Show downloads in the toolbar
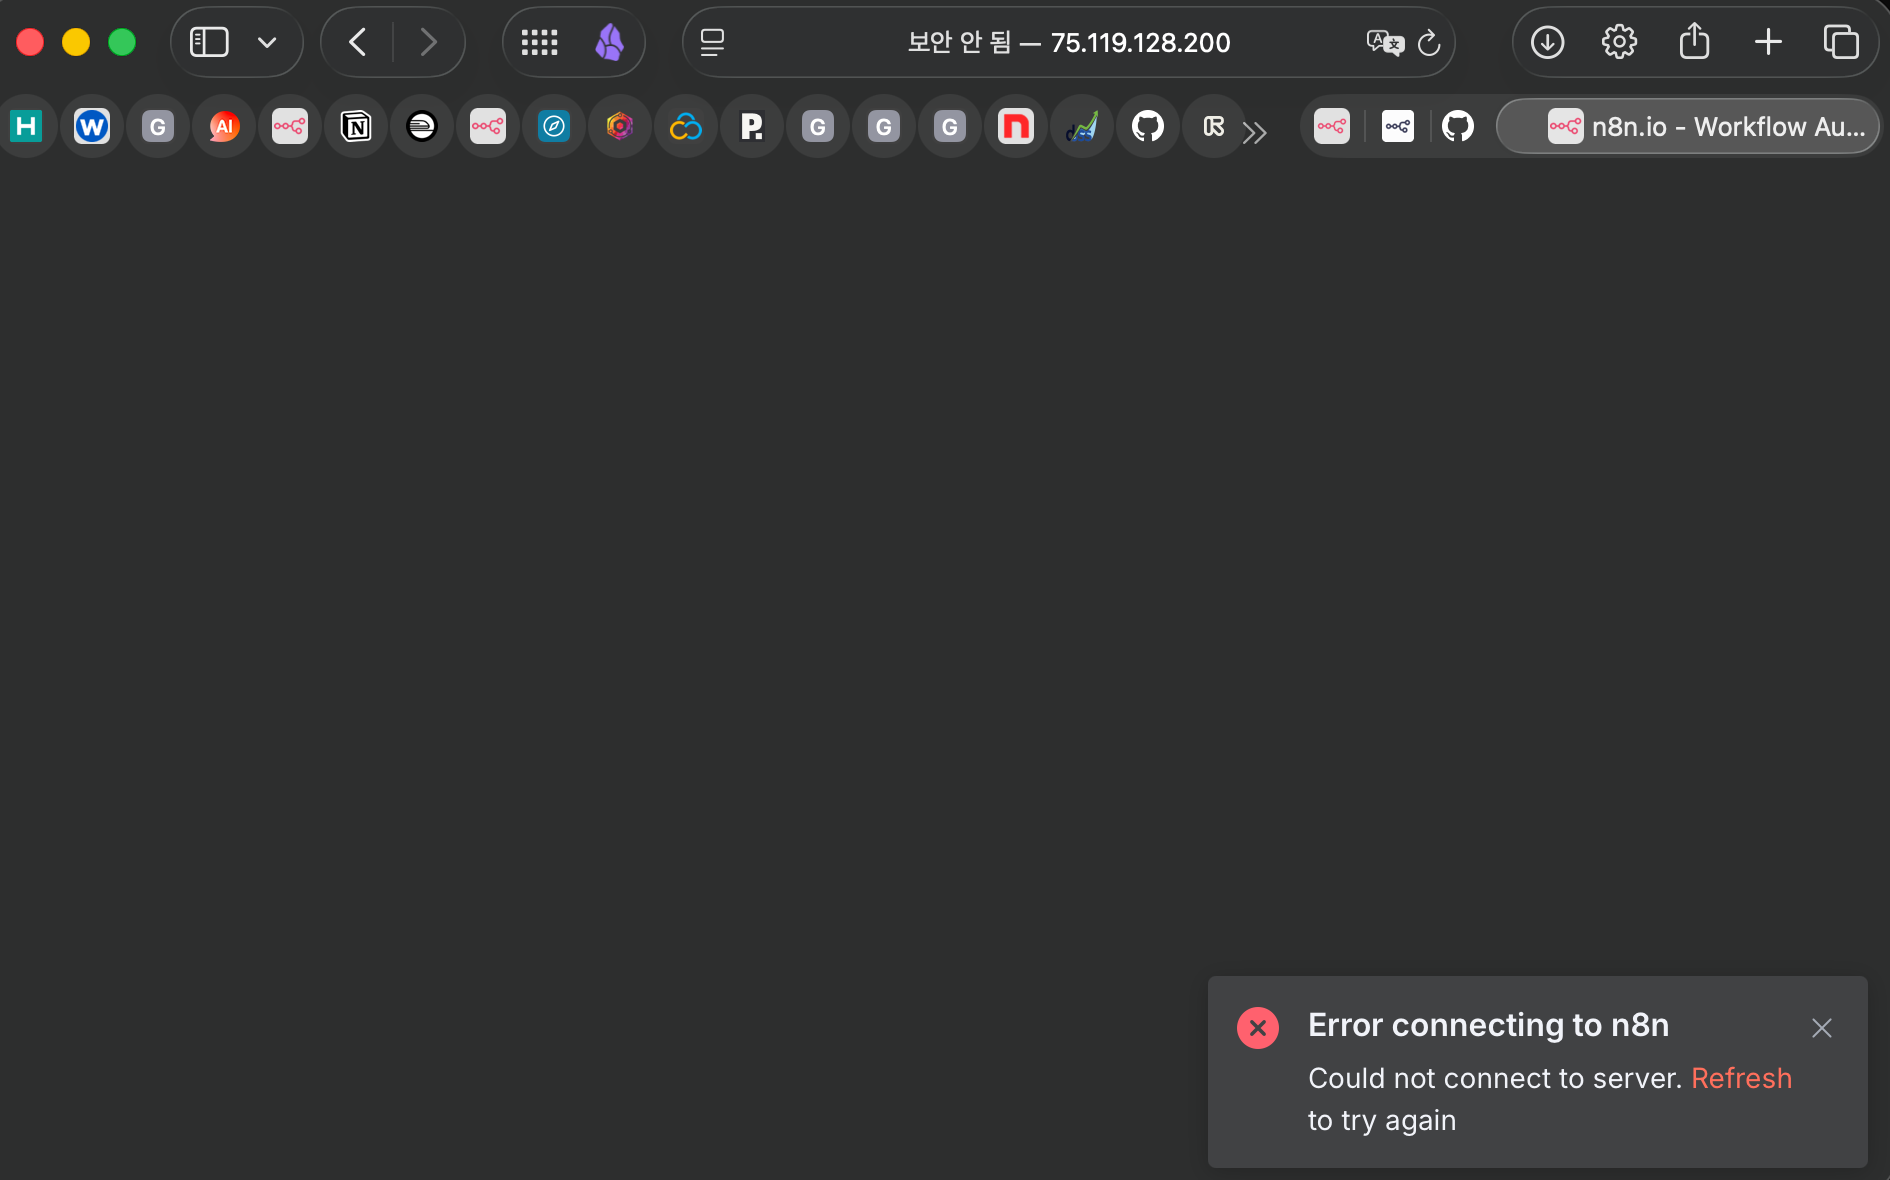This screenshot has height=1180, width=1890. [1547, 42]
